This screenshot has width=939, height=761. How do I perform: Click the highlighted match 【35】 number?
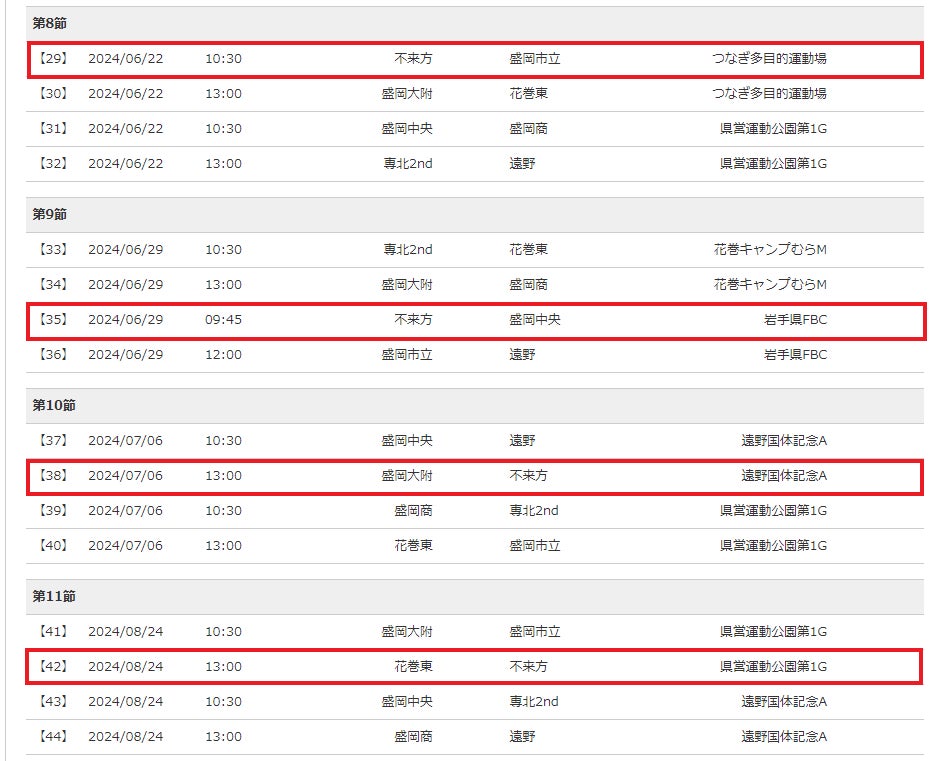pyautogui.click(x=52, y=320)
